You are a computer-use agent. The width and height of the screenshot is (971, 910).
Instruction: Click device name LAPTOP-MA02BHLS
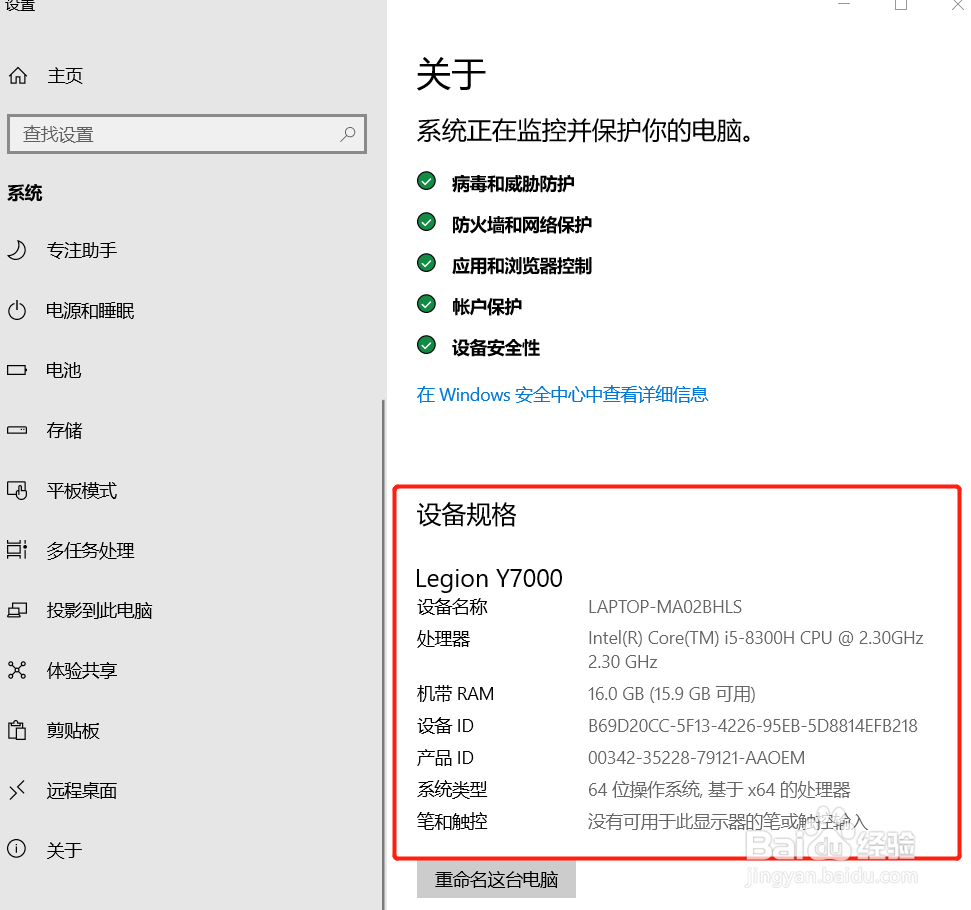click(x=664, y=606)
